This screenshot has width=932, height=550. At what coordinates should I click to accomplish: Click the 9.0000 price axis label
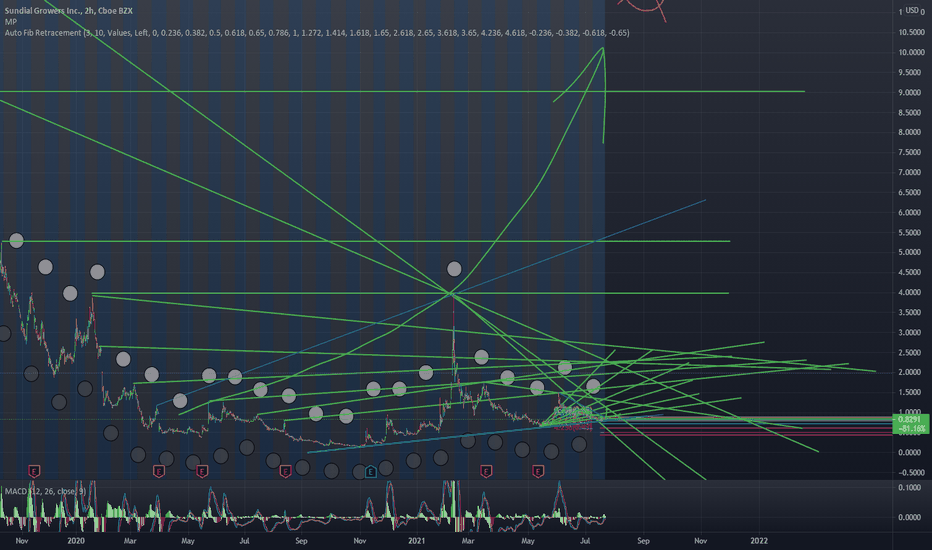pos(910,92)
